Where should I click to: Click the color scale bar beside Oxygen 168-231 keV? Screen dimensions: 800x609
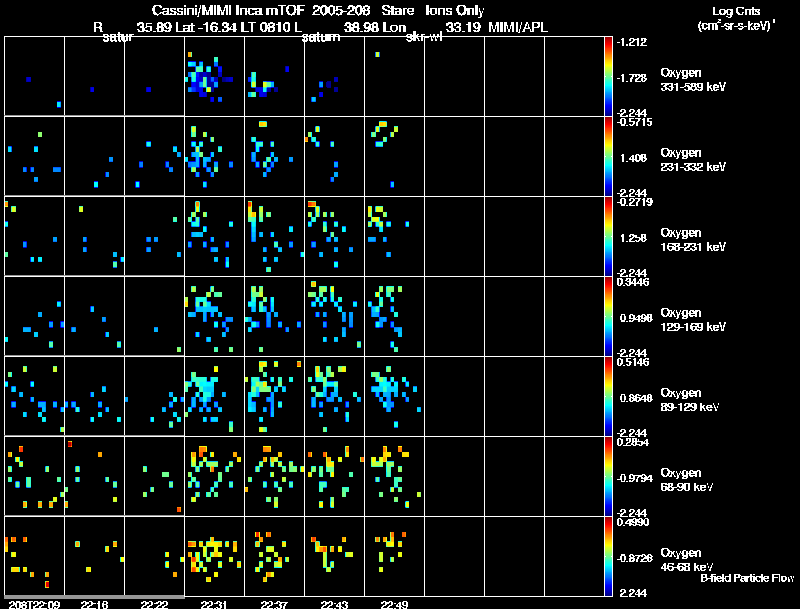click(x=608, y=236)
